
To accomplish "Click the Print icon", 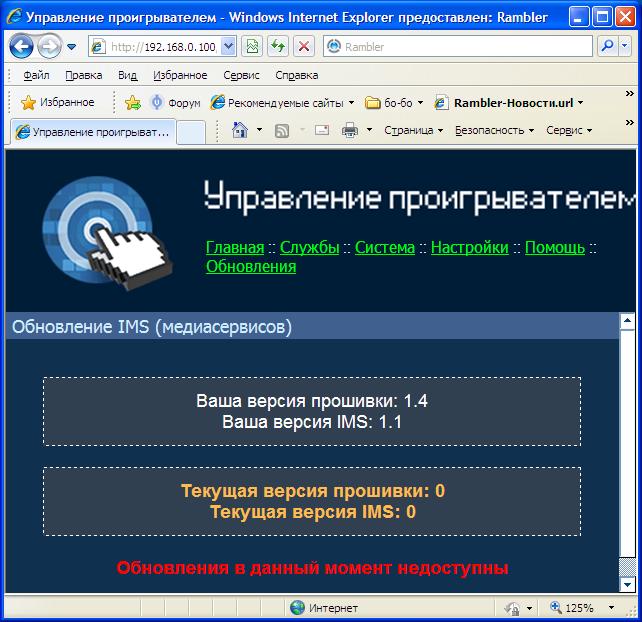I will click(x=350, y=130).
